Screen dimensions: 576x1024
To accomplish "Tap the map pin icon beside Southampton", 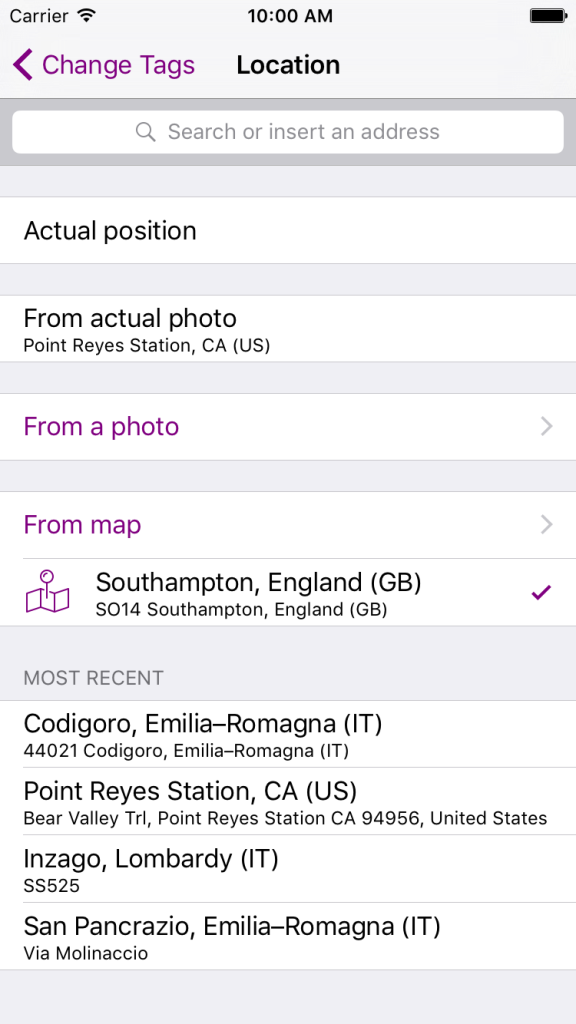I will click(47, 592).
